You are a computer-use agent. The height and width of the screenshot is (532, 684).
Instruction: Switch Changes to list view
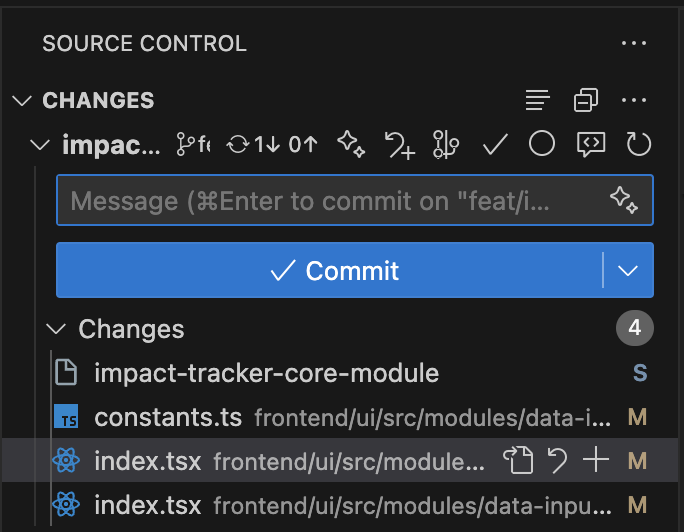tap(538, 100)
